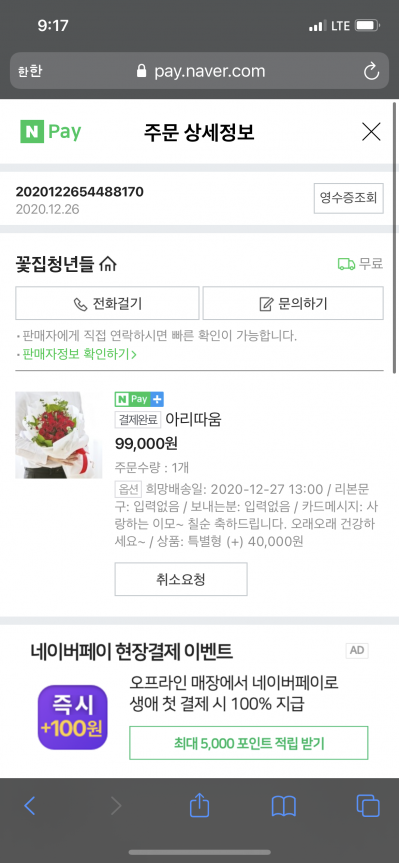This screenshot has width=399, height=863.
Task: Close the order details page
Action: pos(371,132)
